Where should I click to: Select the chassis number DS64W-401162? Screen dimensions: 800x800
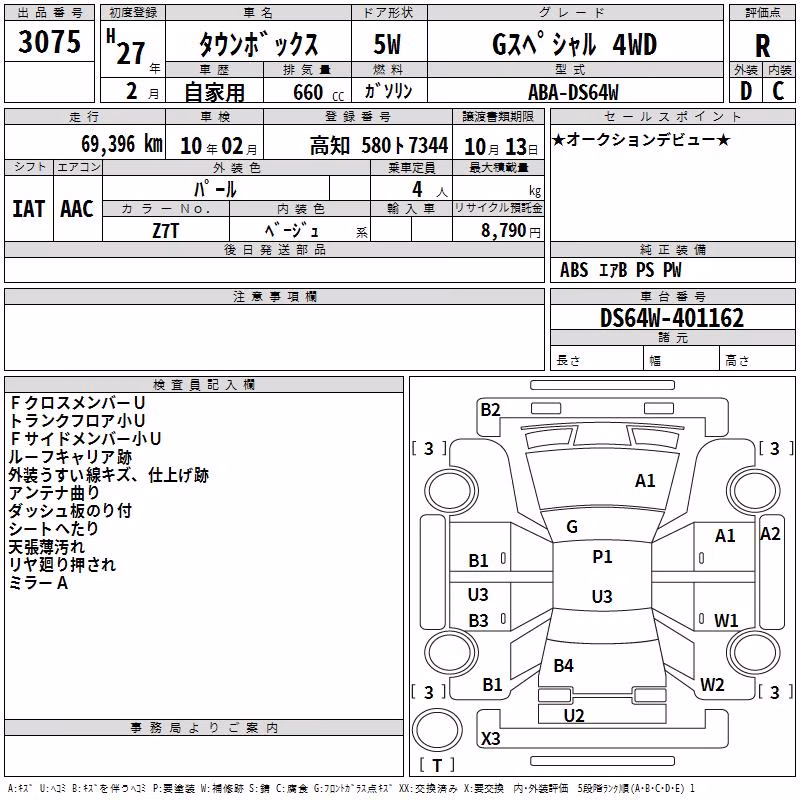(x=672, y=318)
